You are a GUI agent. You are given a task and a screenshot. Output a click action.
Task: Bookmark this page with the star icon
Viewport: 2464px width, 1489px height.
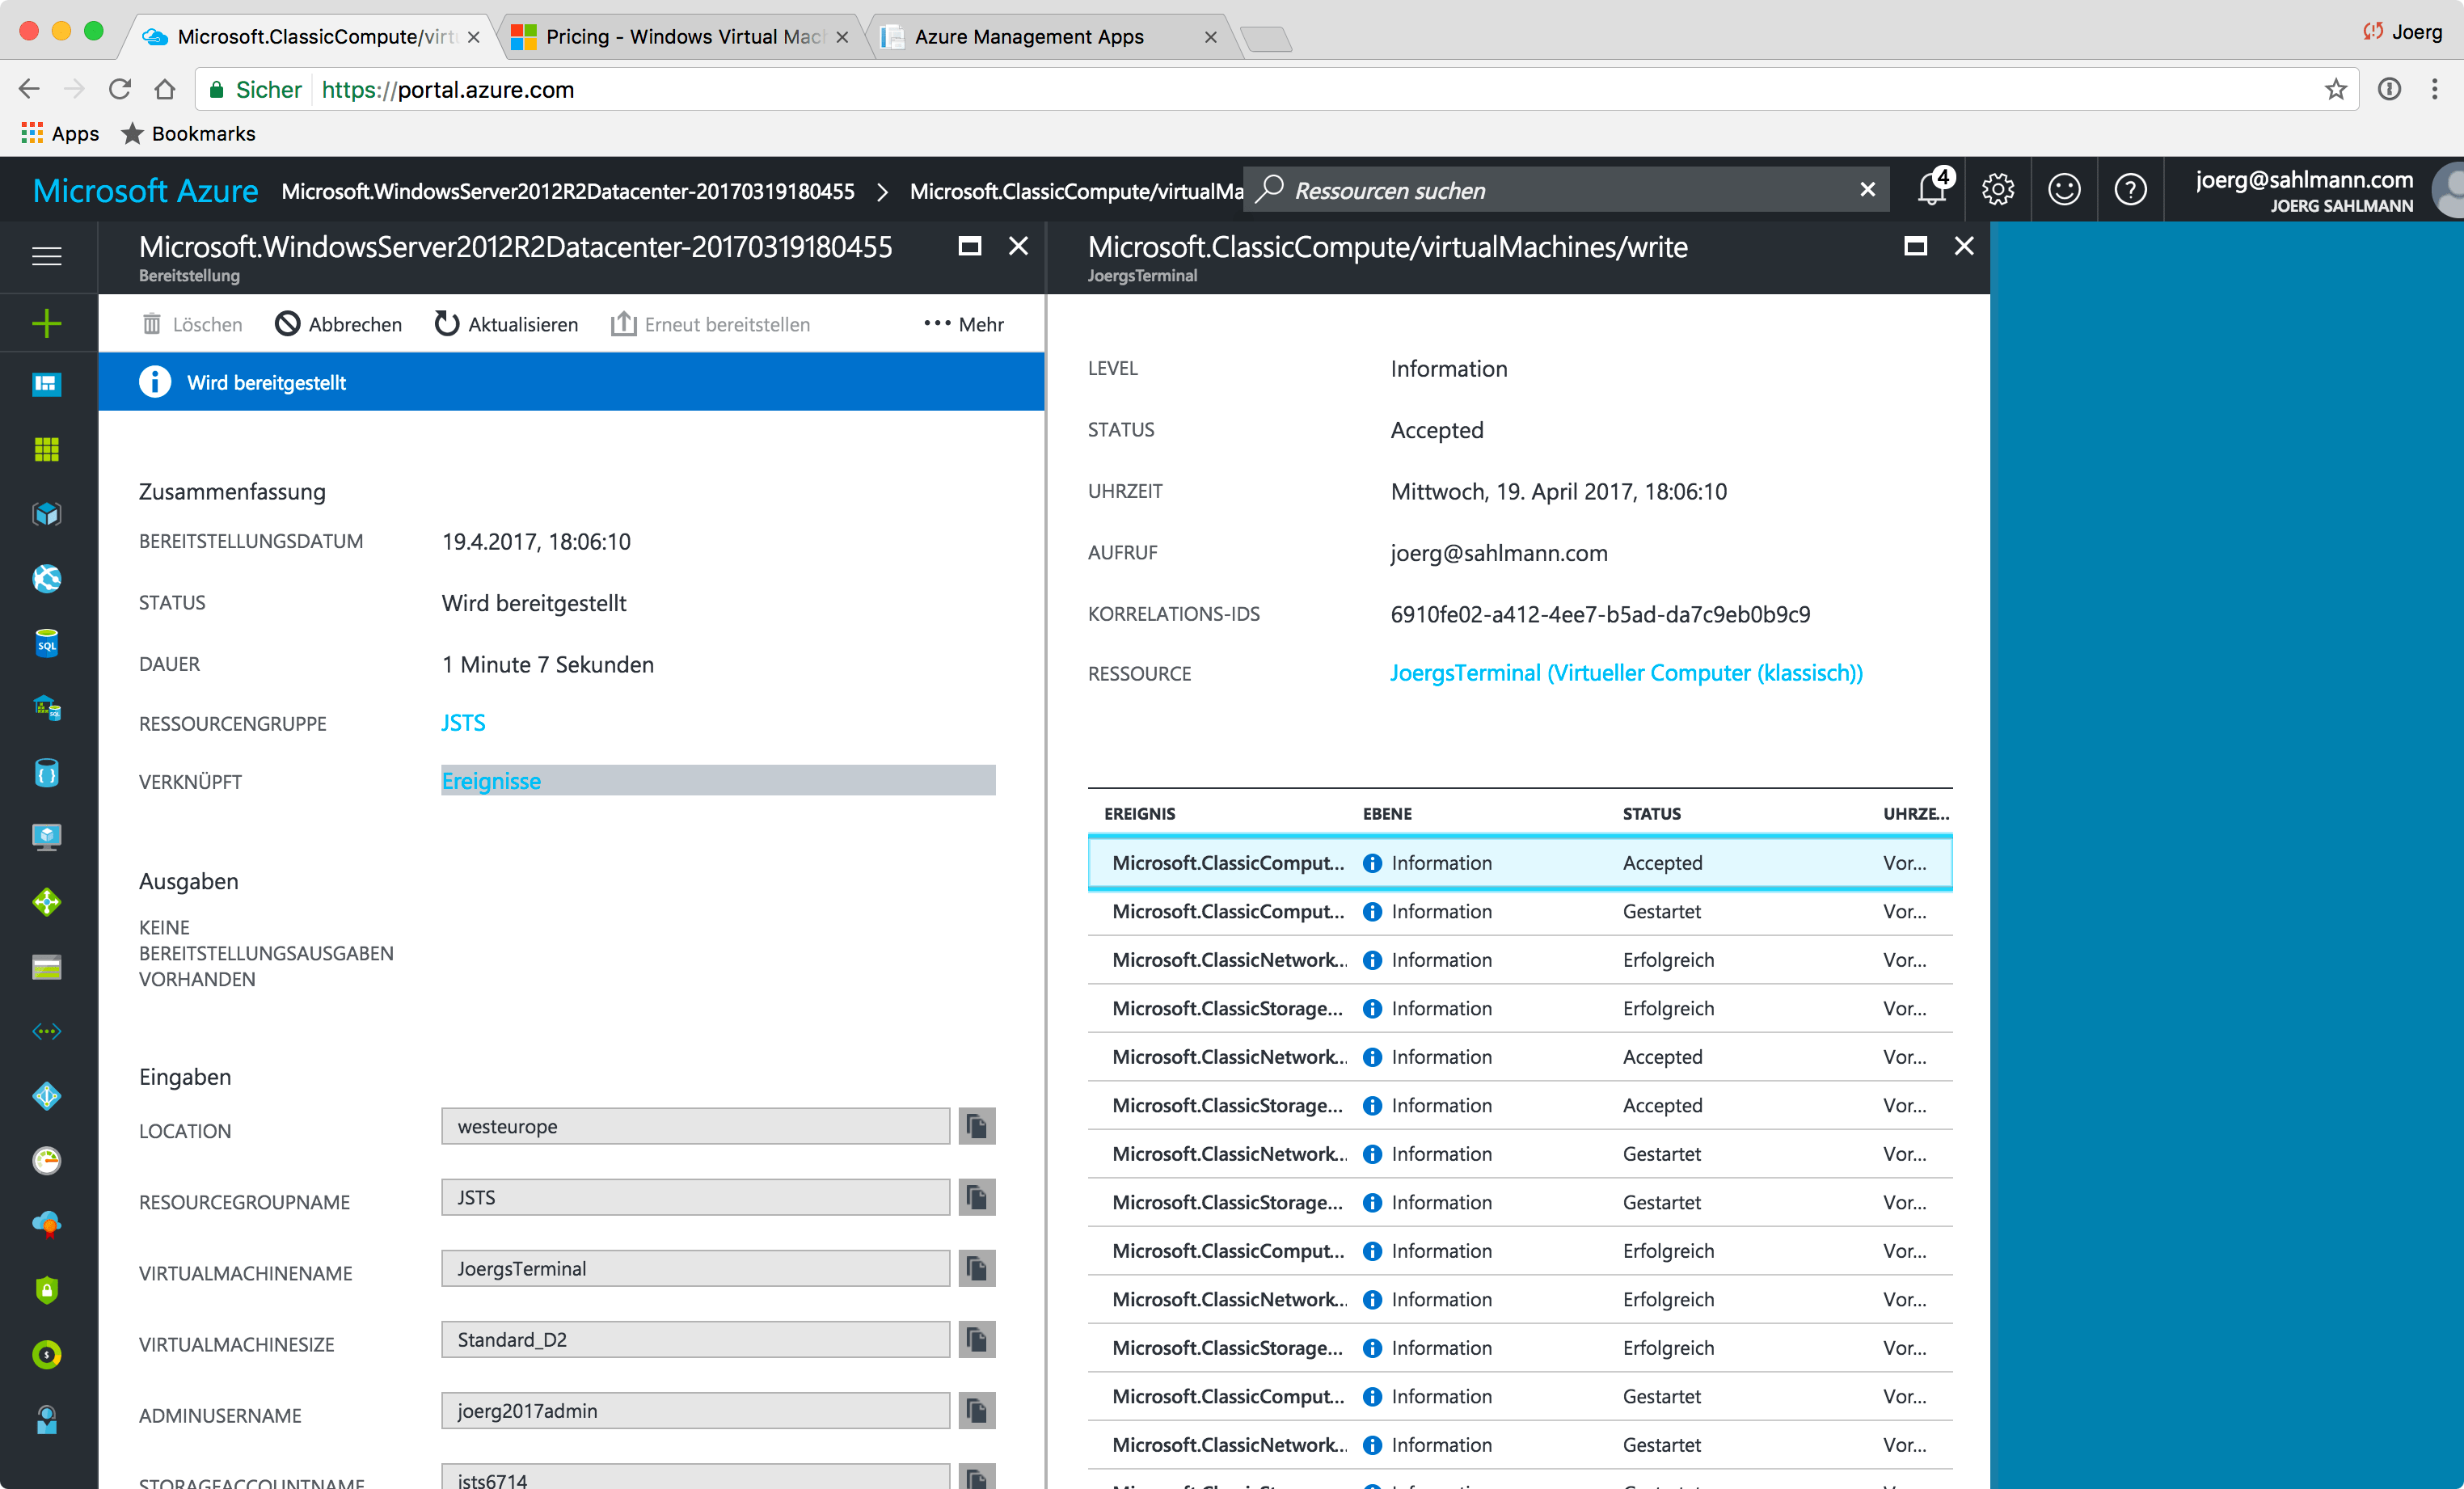click(2335, 90)
